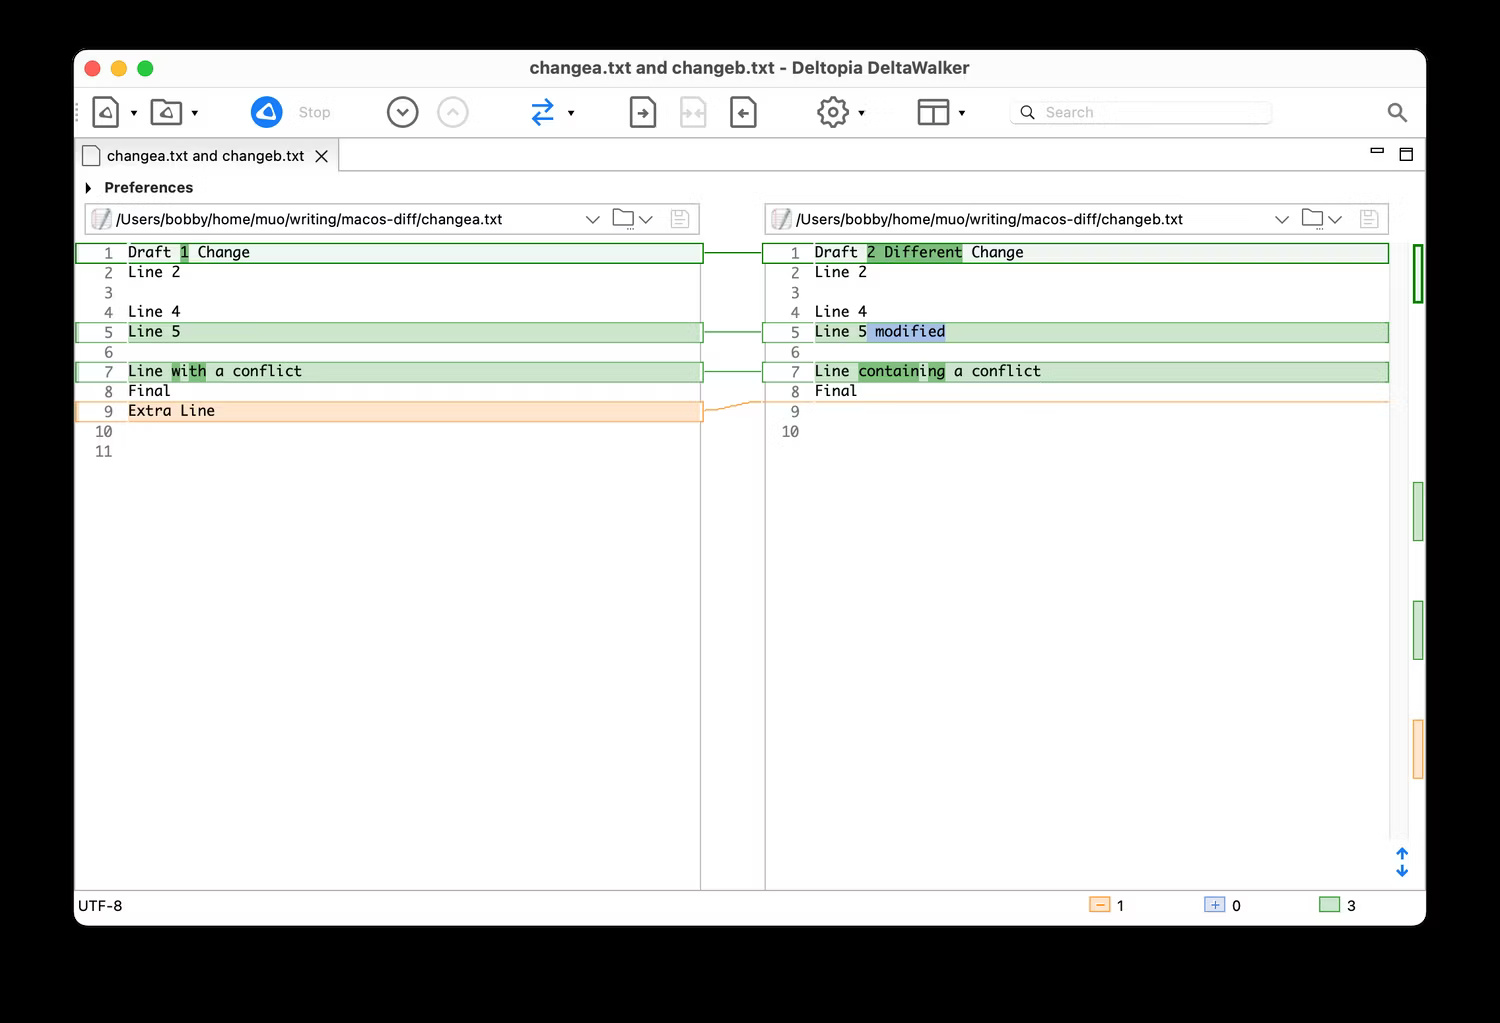
Task: Toggle the layout view icon
Action: 933,112
